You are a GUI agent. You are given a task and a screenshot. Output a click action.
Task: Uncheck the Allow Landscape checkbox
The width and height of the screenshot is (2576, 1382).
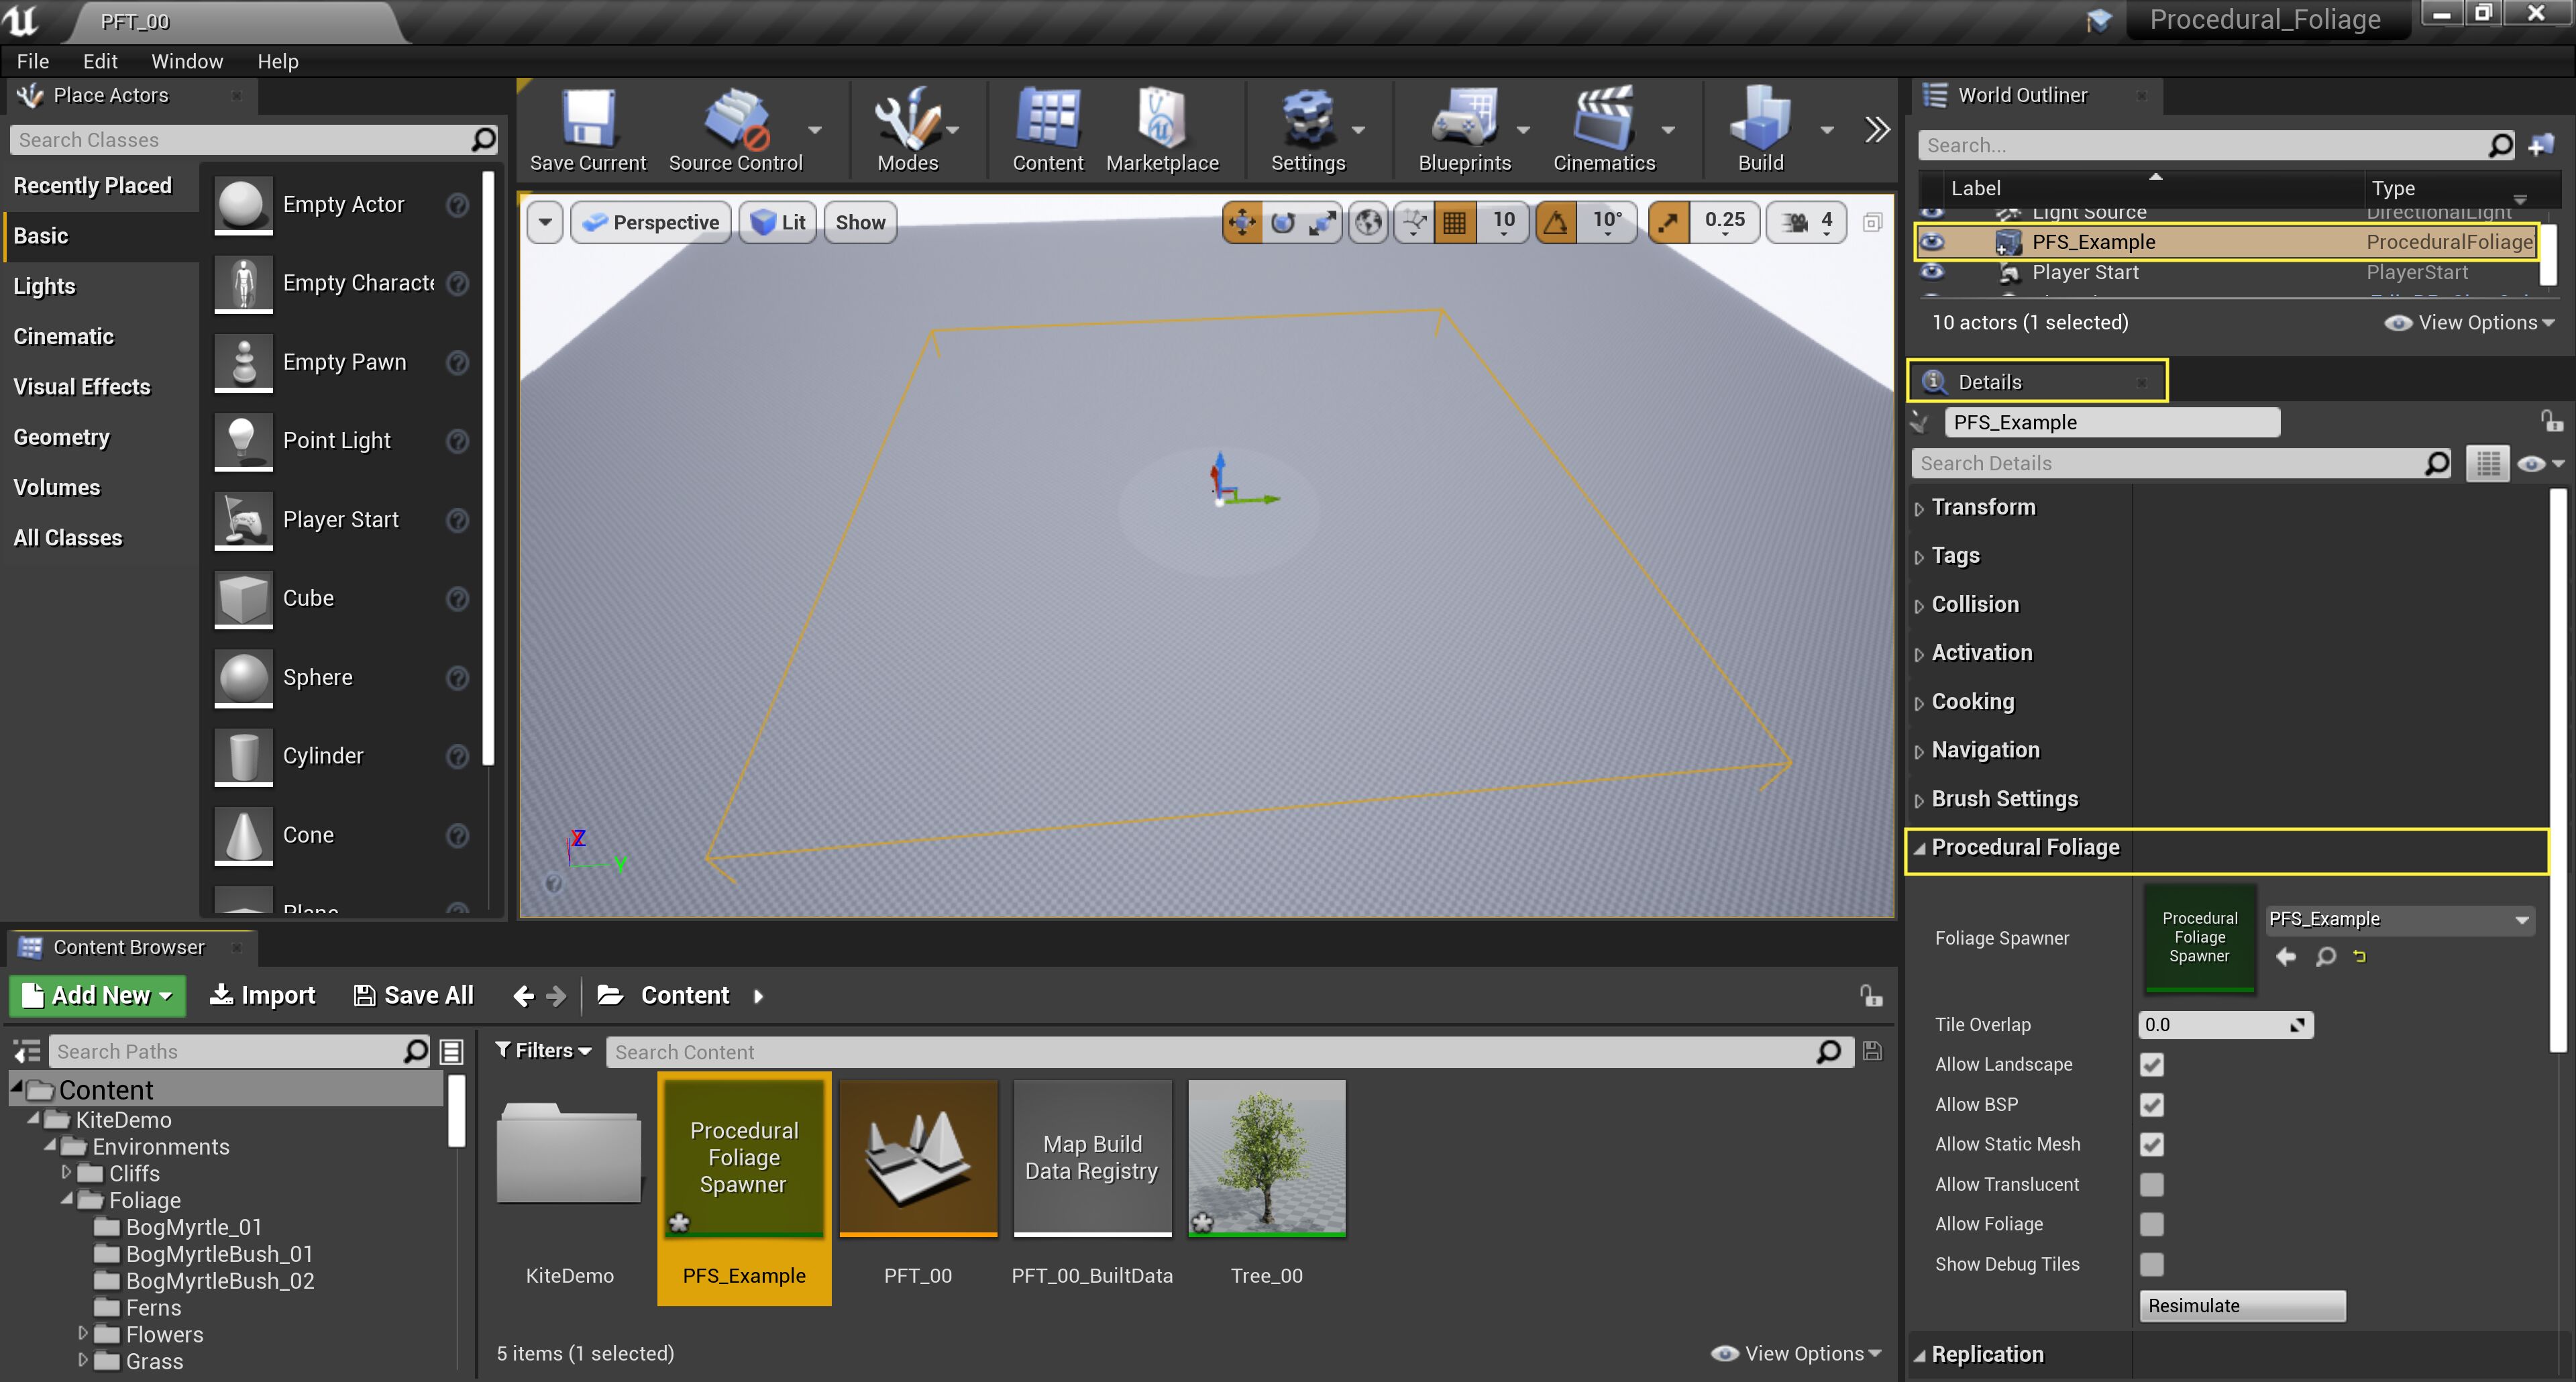pos(2151,1065)
